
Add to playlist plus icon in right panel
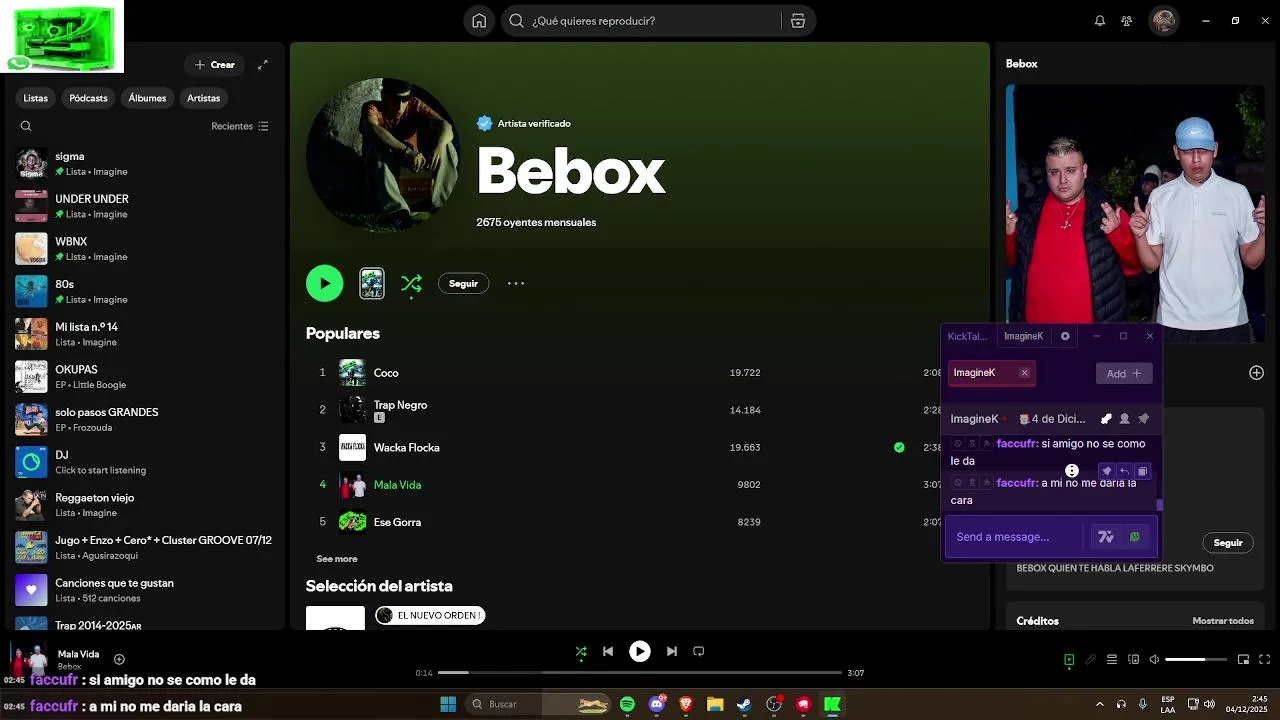point(1256,372)
